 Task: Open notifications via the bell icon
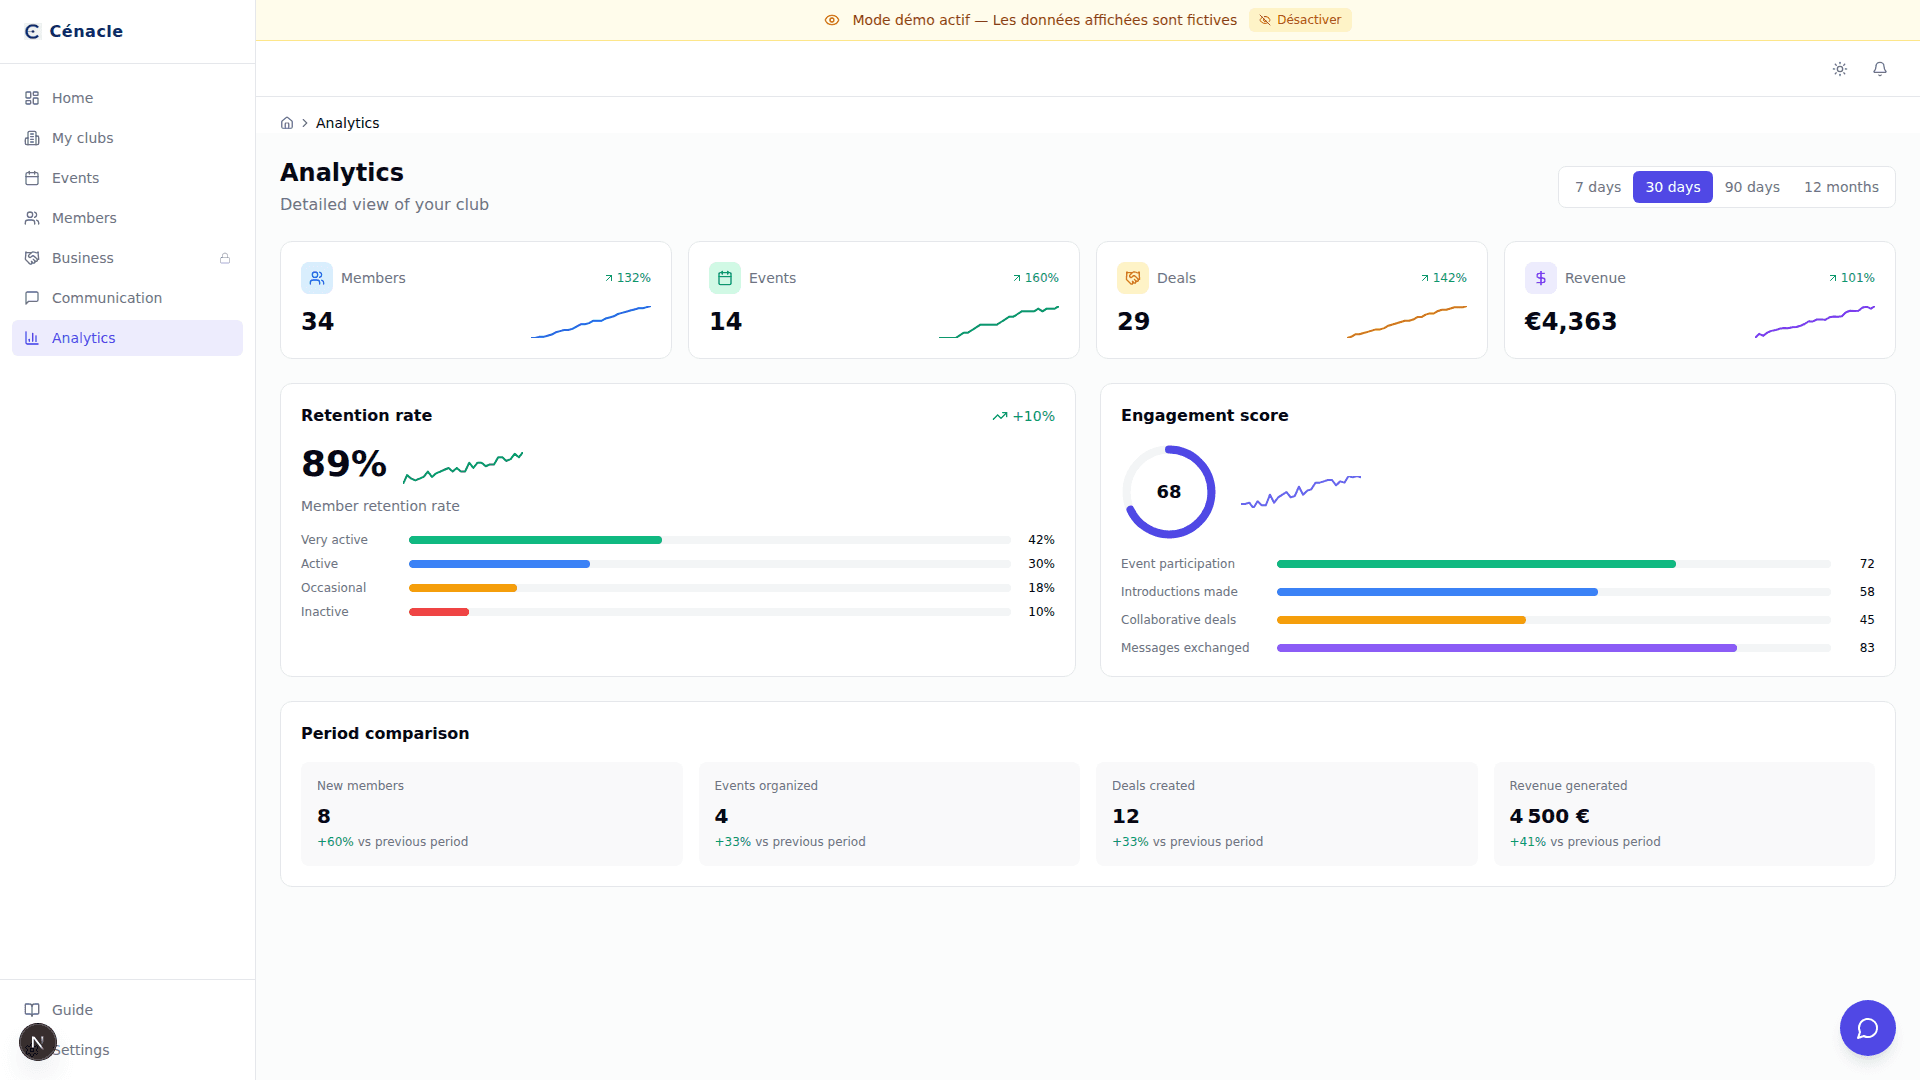[1881, 69]
